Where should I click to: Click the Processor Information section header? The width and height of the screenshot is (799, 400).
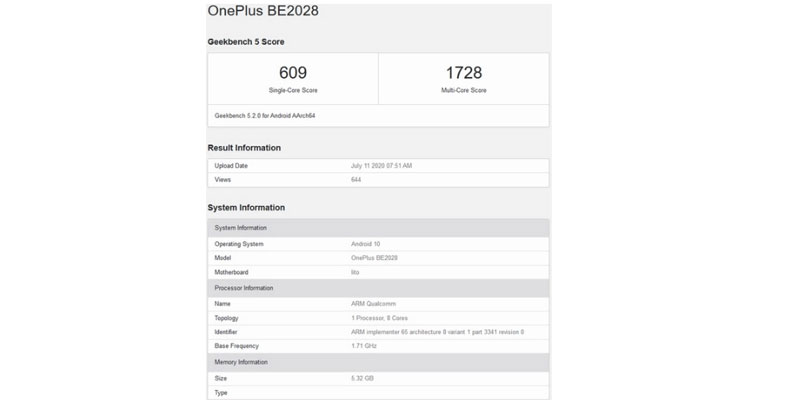(244, 288)
